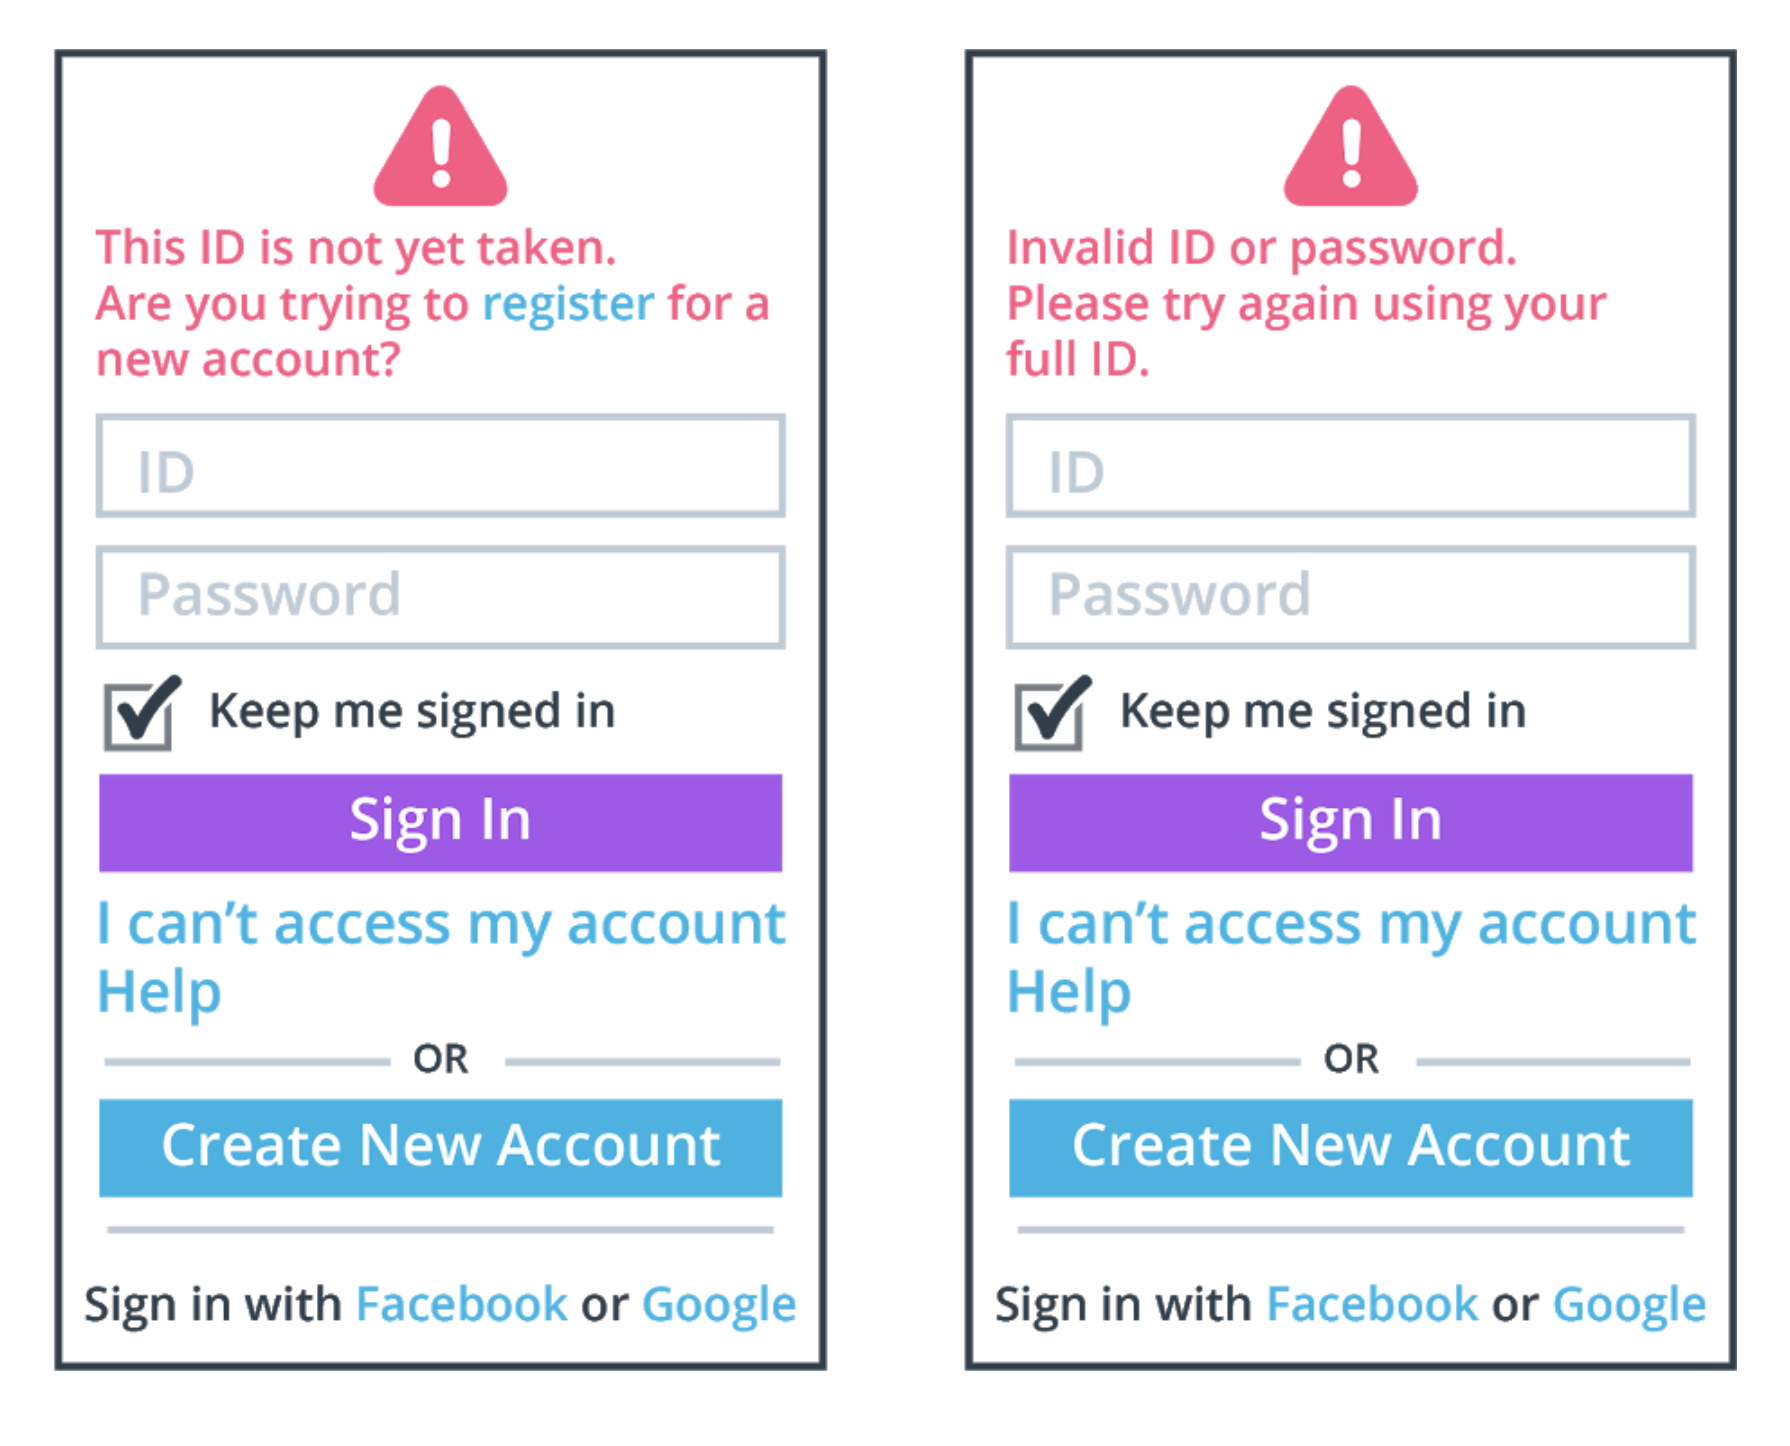Screen dimensions: 1790x1446
Task: Click the warning triangle icon in right panel
Action: coord(1350,150)
